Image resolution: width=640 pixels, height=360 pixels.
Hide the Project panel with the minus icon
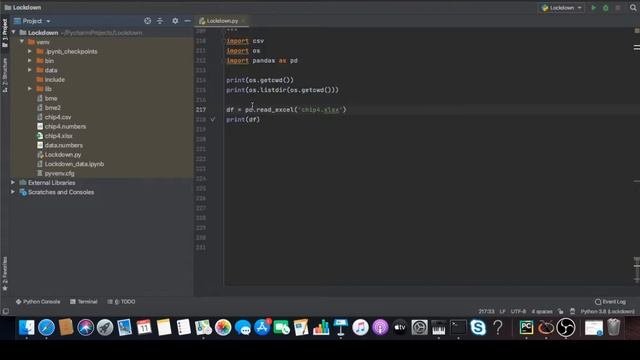[x=187, y=21]
